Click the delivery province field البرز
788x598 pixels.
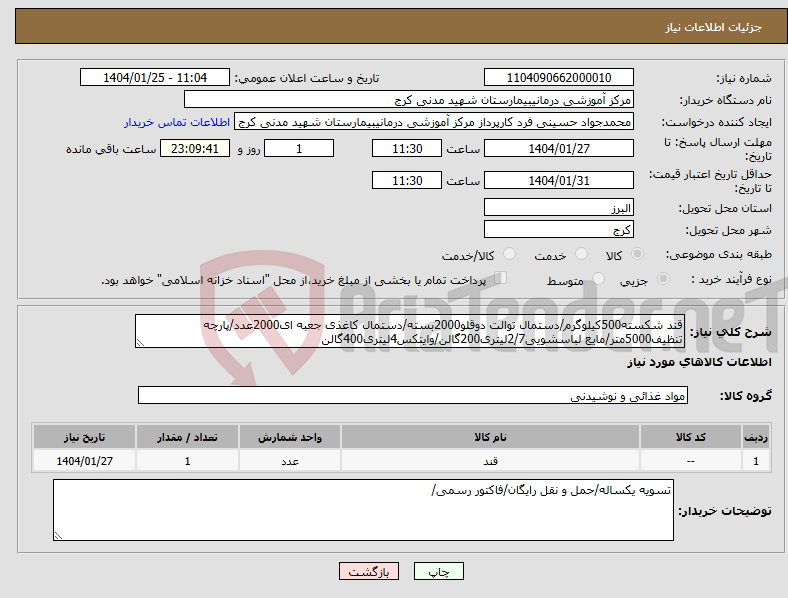coord(559,208)
